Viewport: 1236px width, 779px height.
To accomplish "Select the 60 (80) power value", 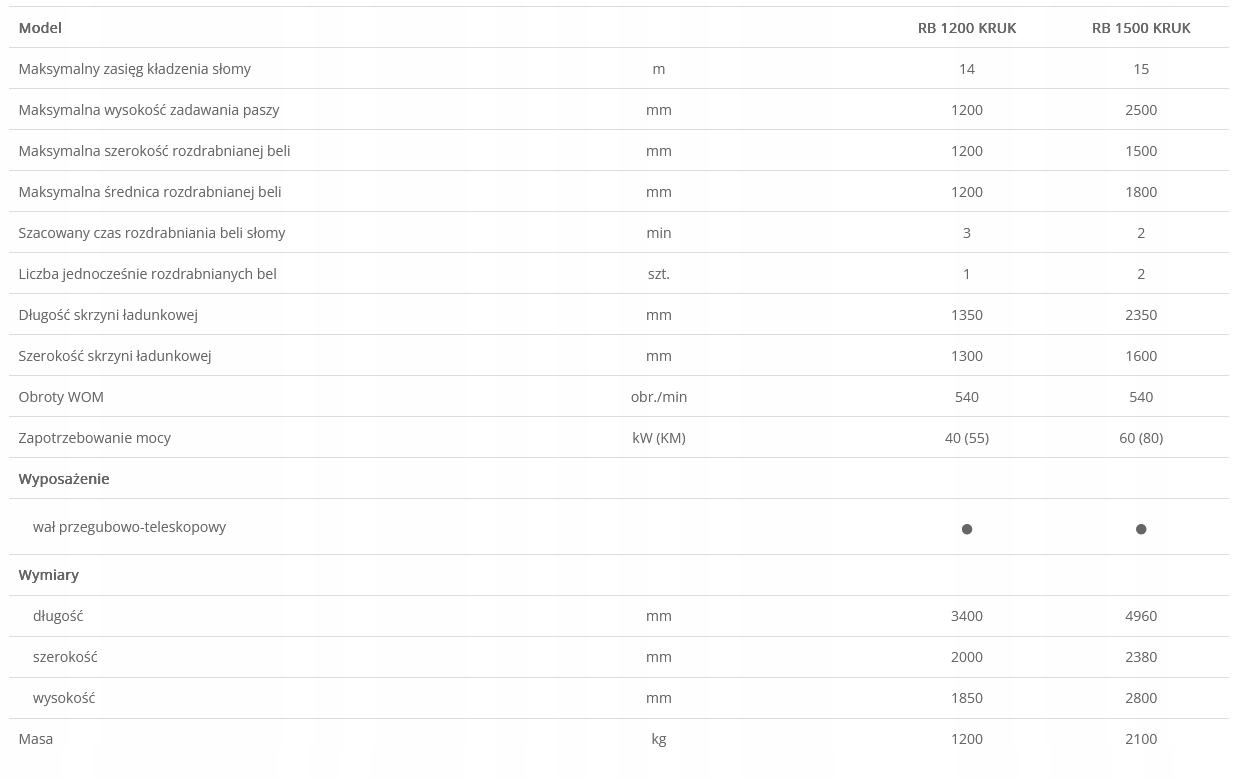I will point(1141,438).
